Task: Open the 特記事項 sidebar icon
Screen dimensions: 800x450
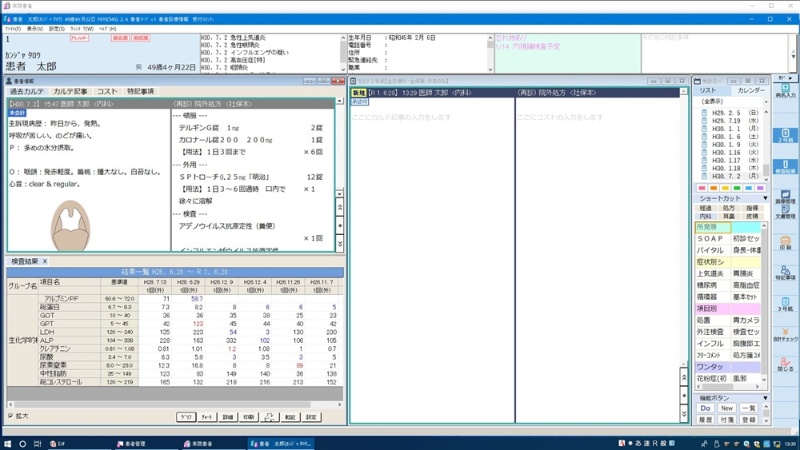Action: (x=785, y=275)
